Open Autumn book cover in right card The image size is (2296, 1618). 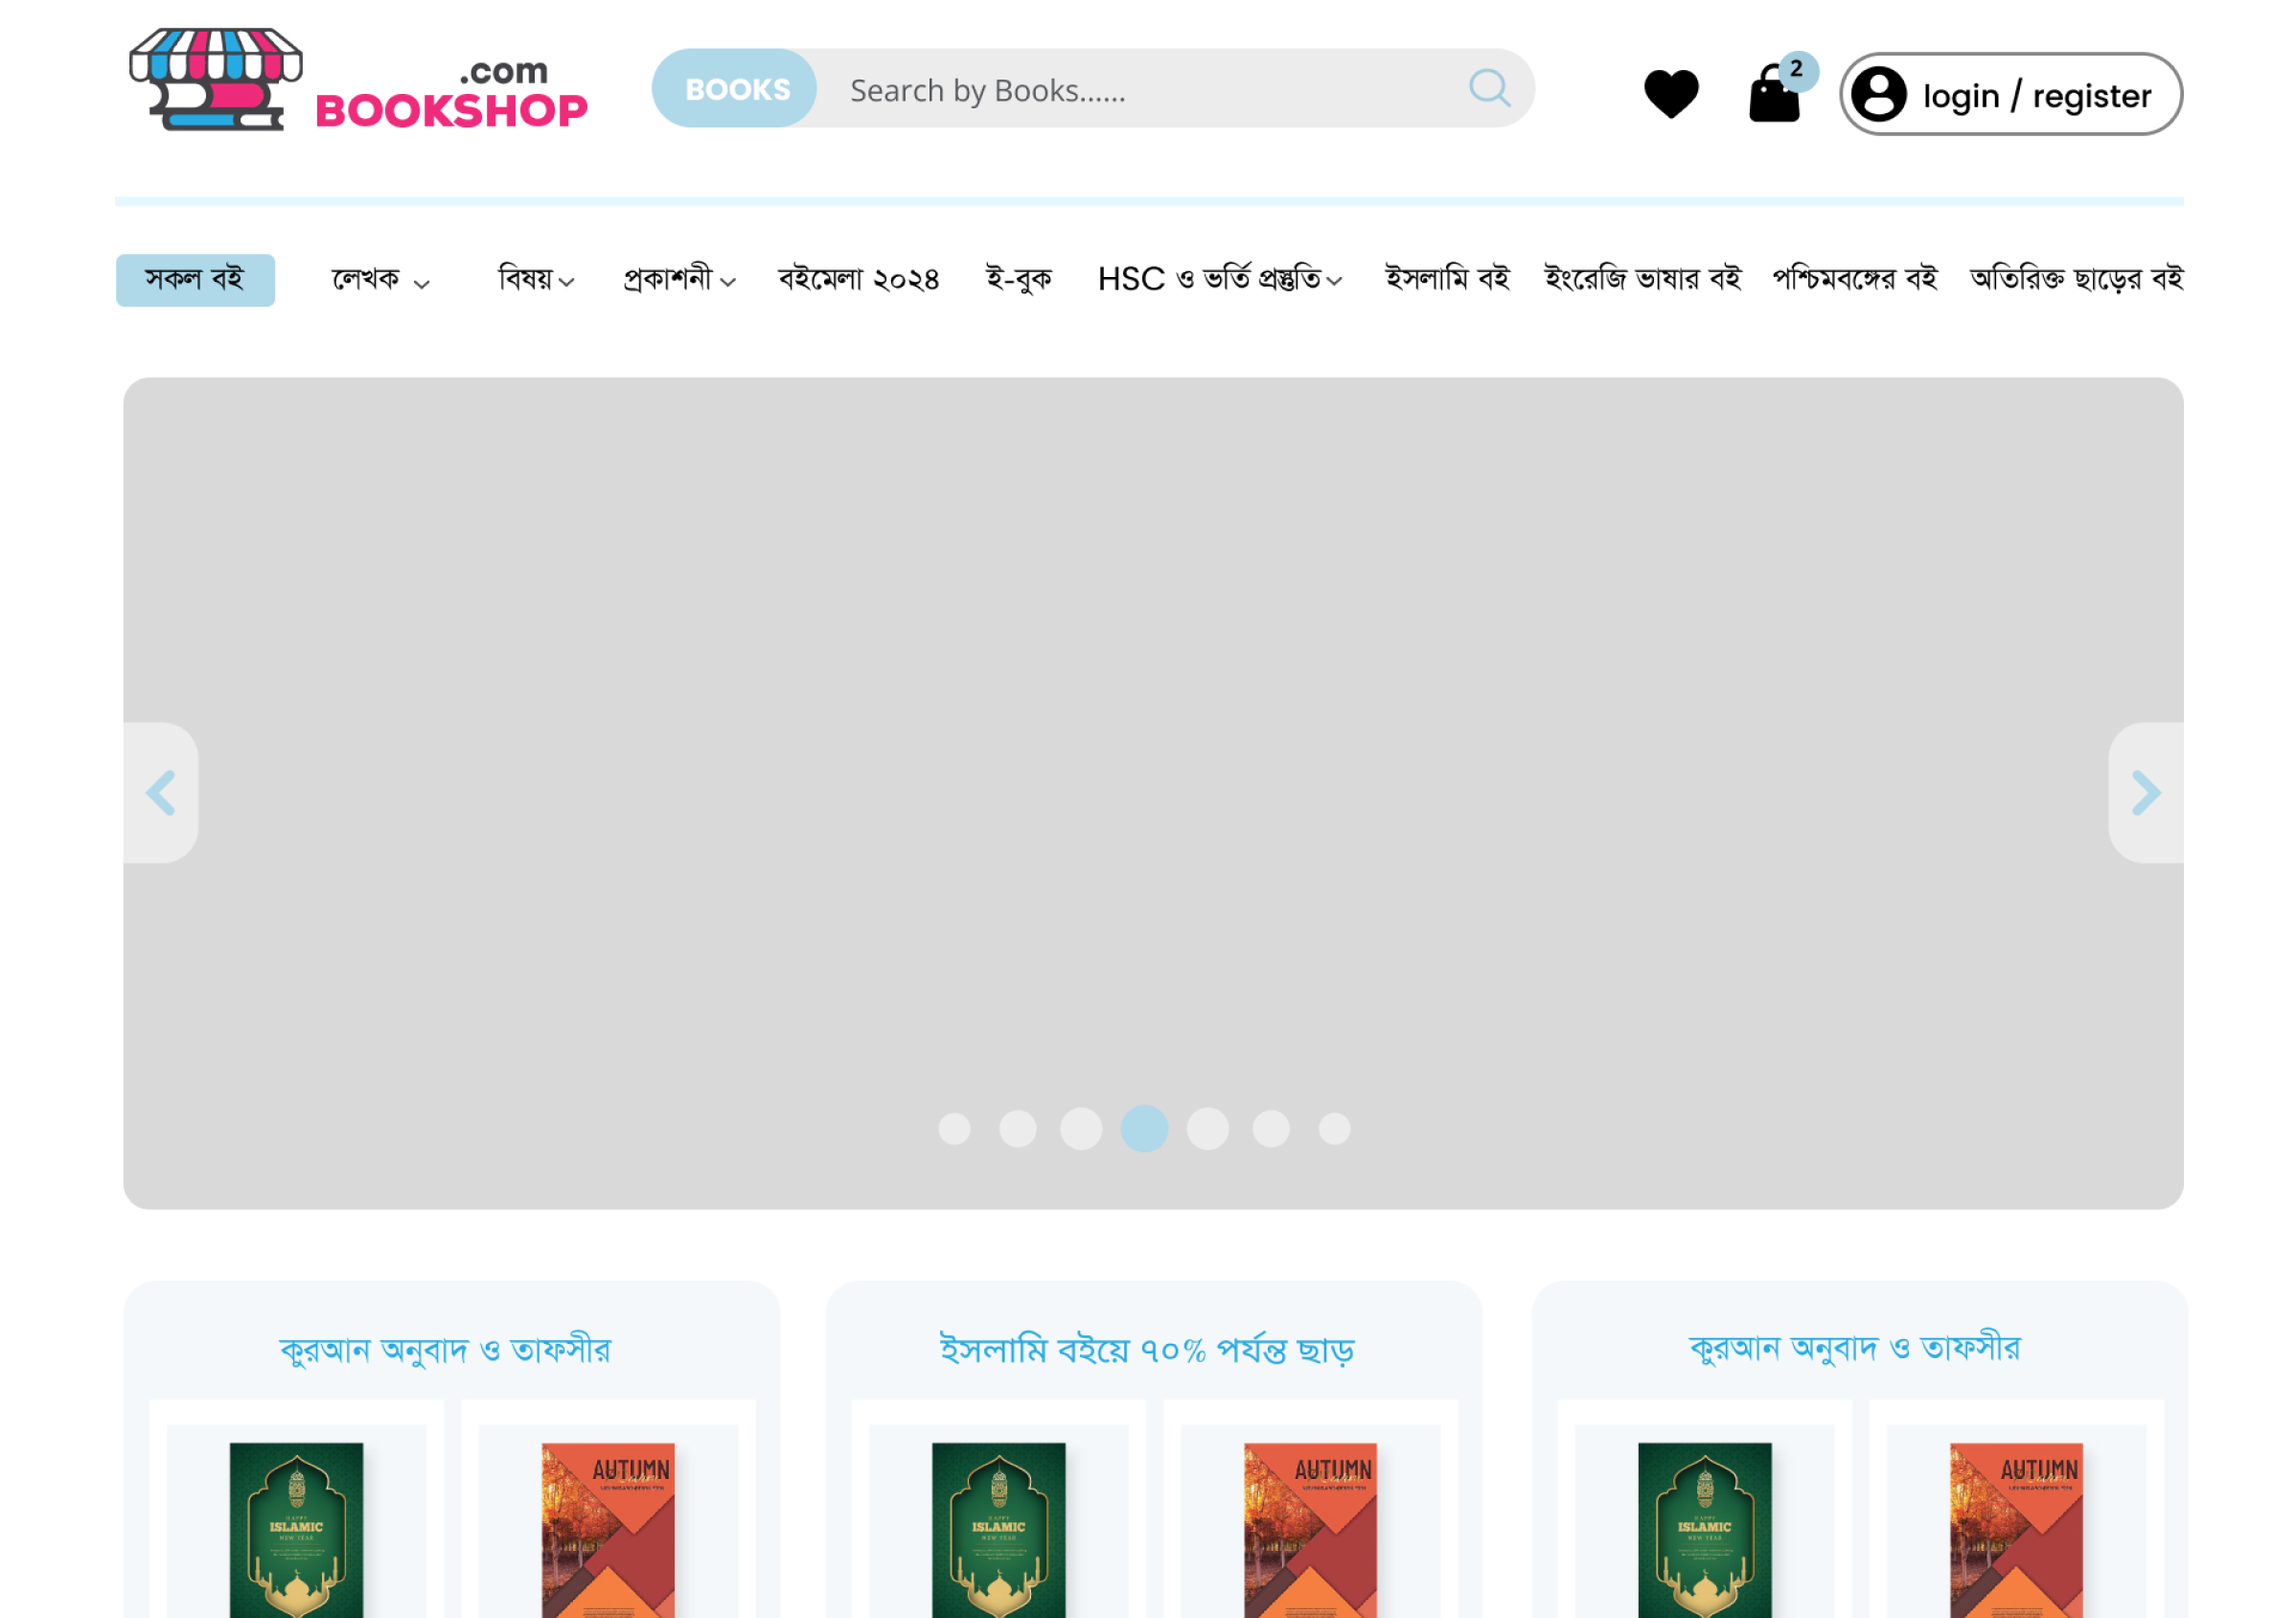point(2016,1530)
